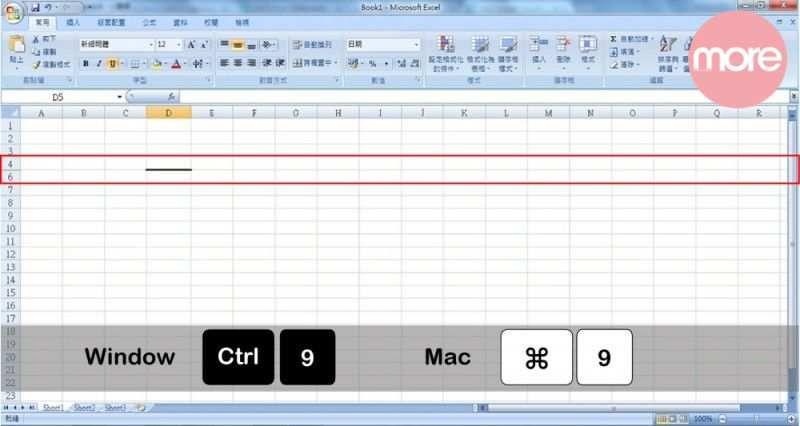The image size is (800, 426).
Task: Switch to the Sheet2 worksheet tab
Action: (84, 408)
